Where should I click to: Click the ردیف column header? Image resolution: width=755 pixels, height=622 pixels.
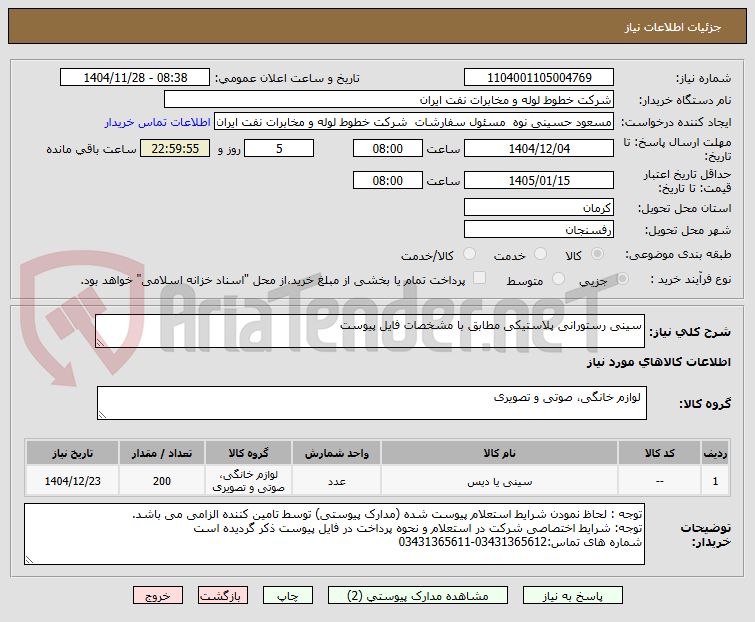point(715,453)
